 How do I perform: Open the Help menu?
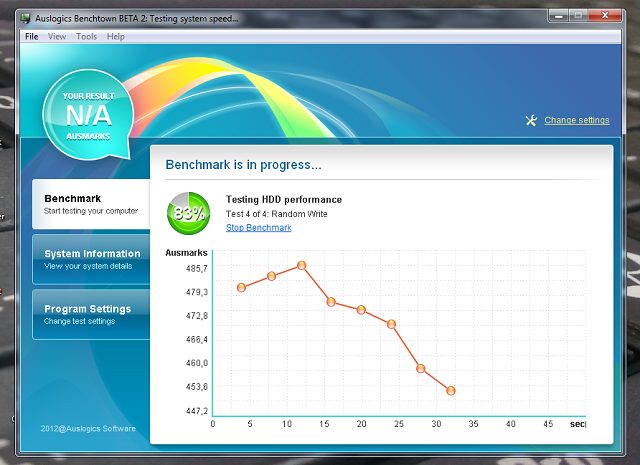[116, 36]
